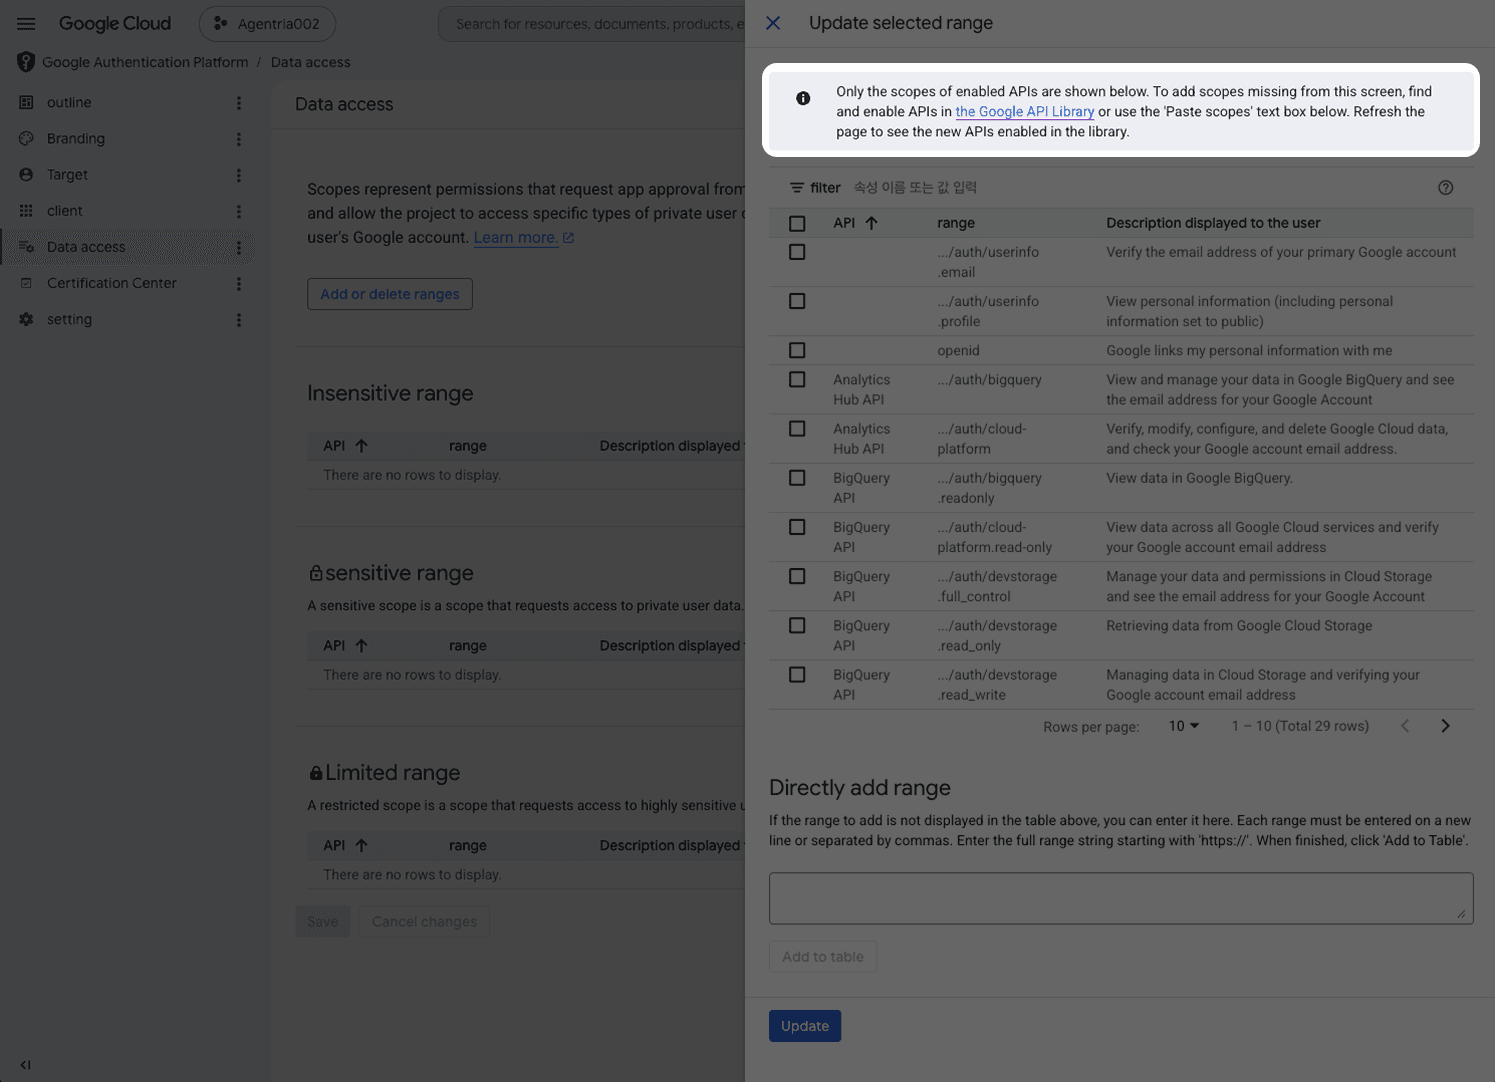Check the openid scope checkbox

797,350
